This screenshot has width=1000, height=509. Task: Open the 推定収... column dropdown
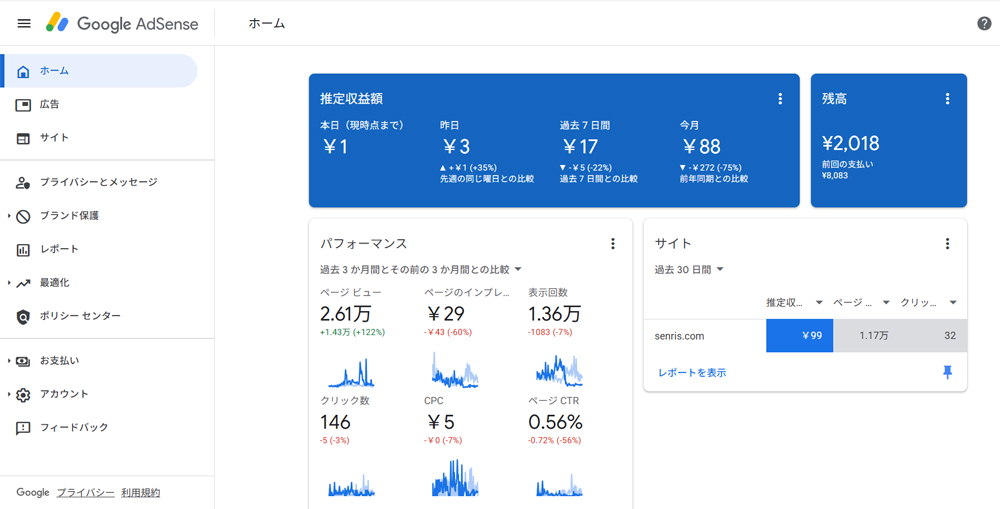[795, 302]
